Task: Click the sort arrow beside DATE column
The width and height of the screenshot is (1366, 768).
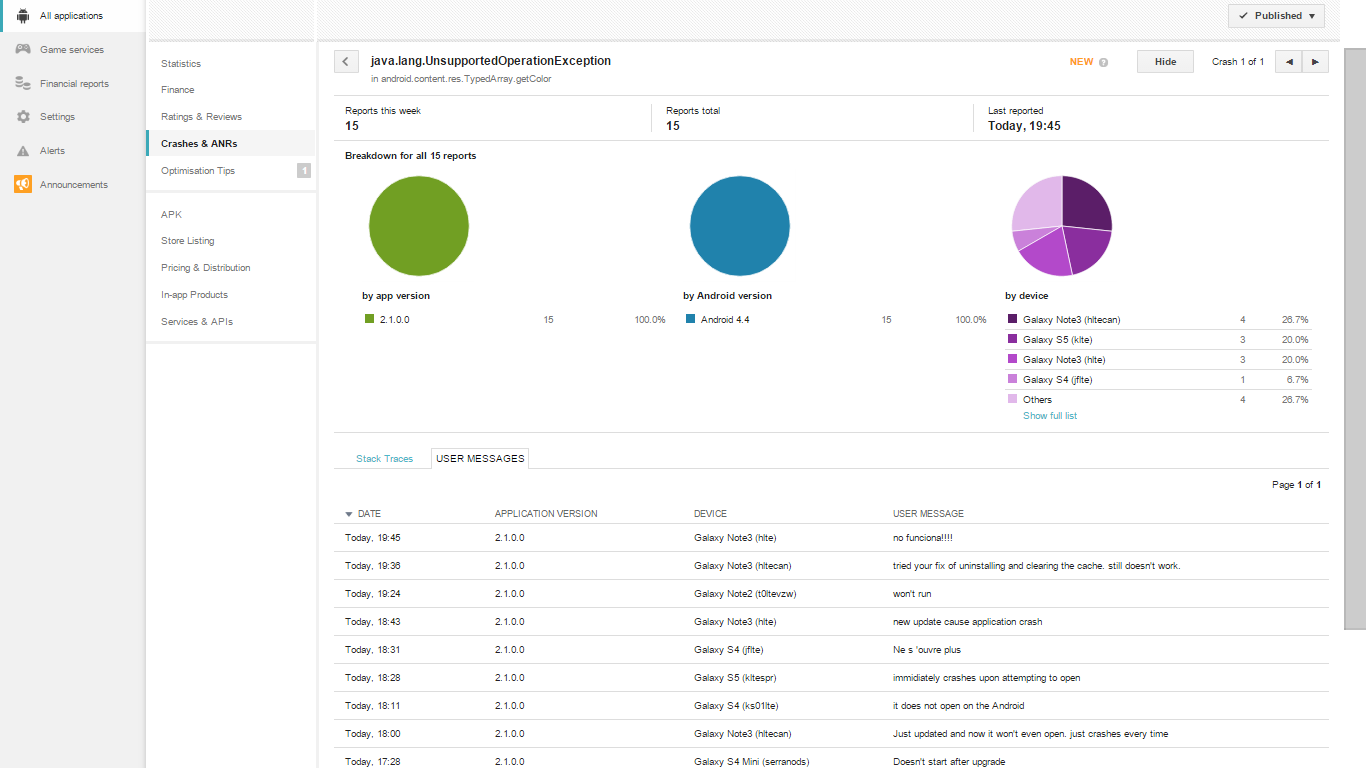Action: tap(349, 514)
